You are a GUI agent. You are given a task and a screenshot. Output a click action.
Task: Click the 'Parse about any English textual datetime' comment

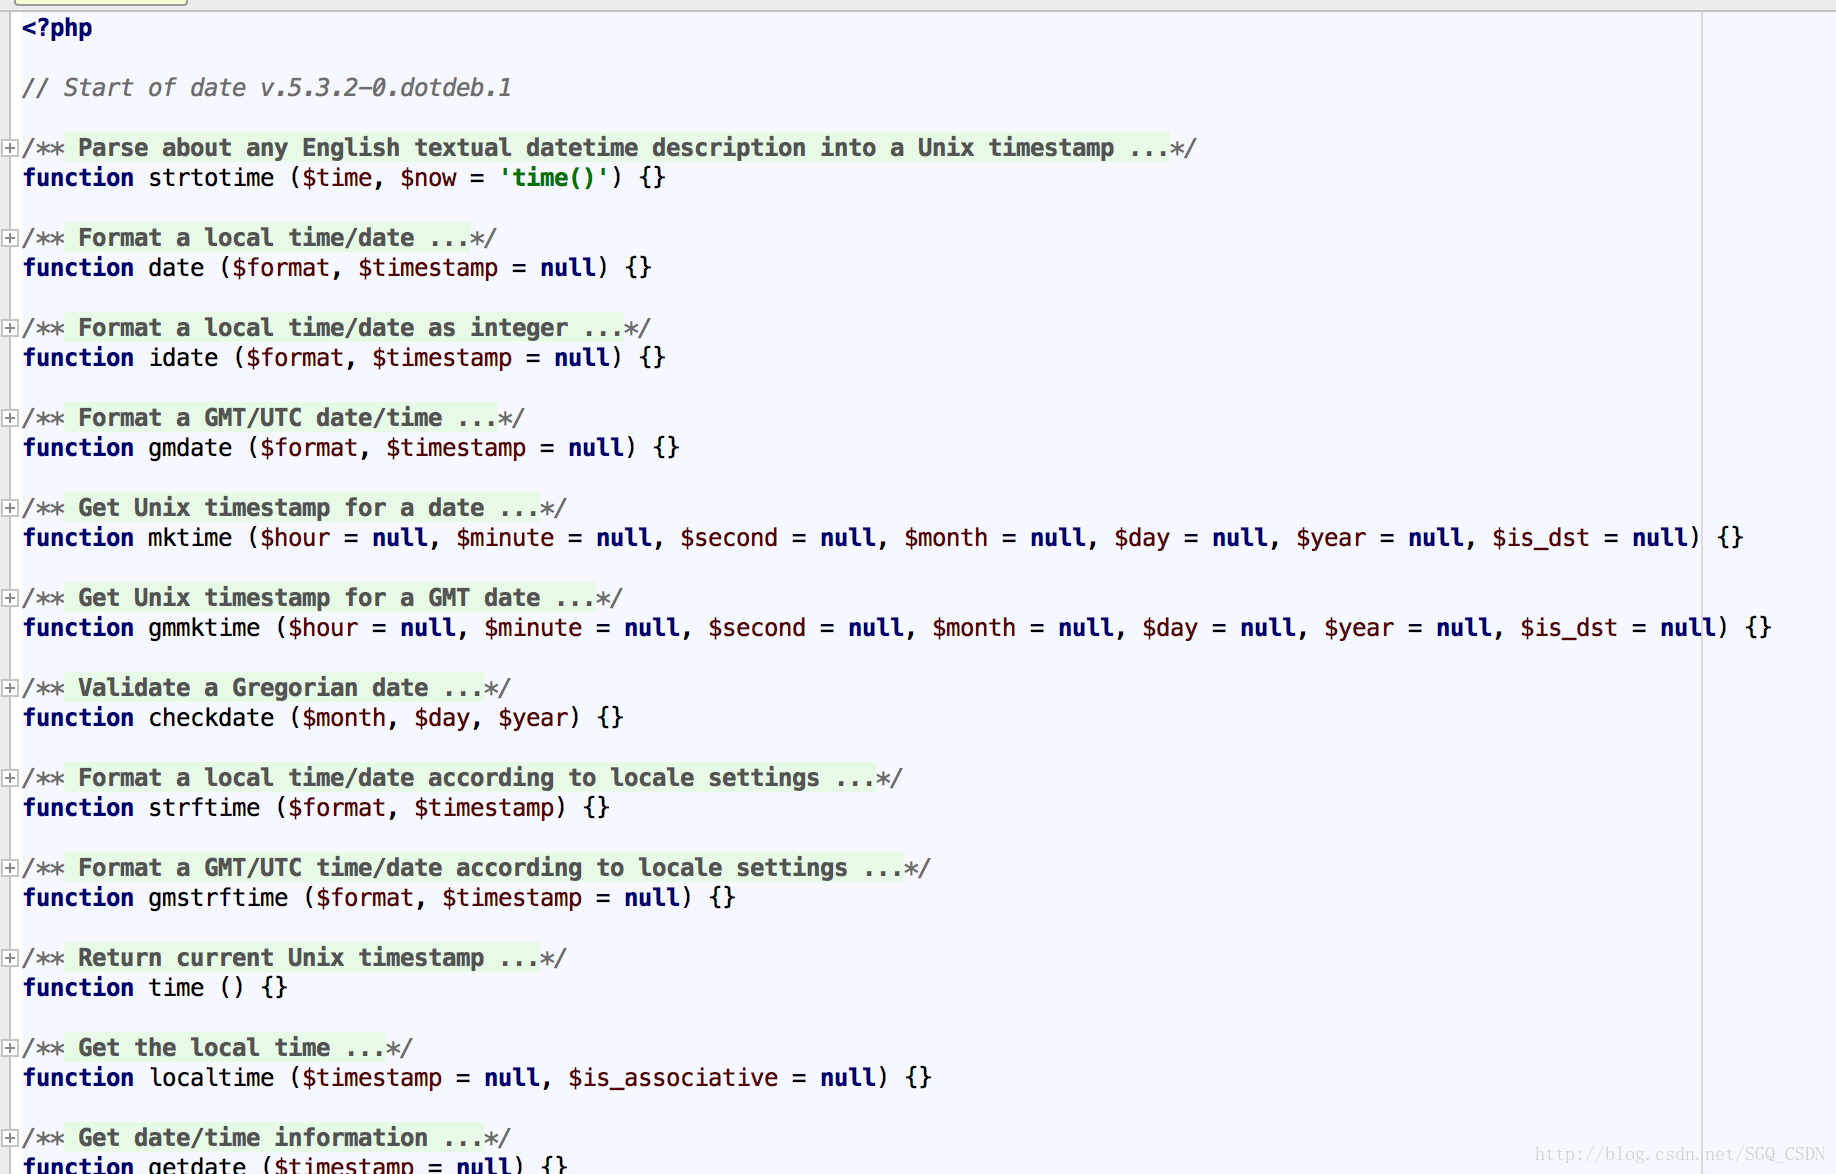point(617,148)
